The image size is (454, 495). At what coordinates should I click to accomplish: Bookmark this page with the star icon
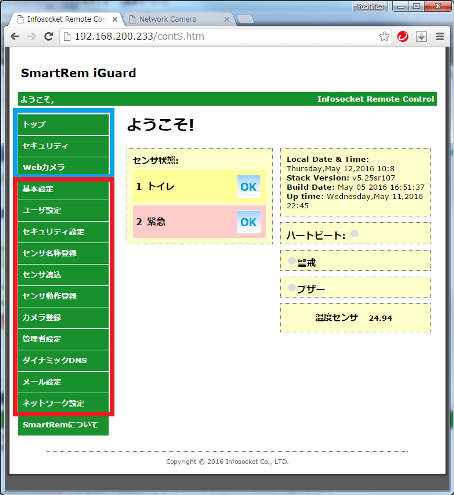pyautogui.click(x=384, y=36)
